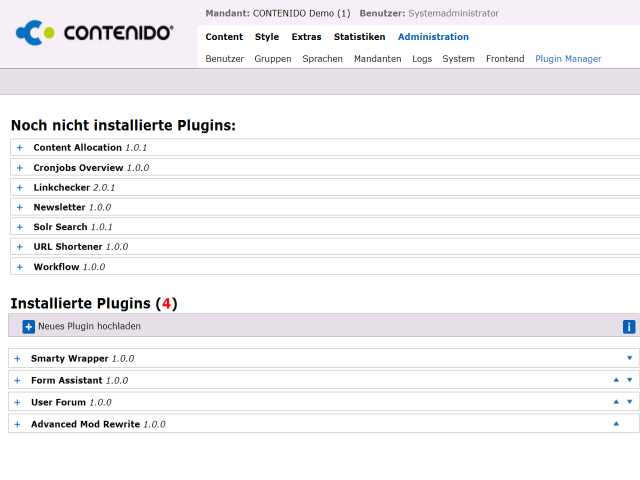Viewport: 640px width, 480px height.
Task: Expand Linkchecker plus sign
Action: (x=20, y=188)
